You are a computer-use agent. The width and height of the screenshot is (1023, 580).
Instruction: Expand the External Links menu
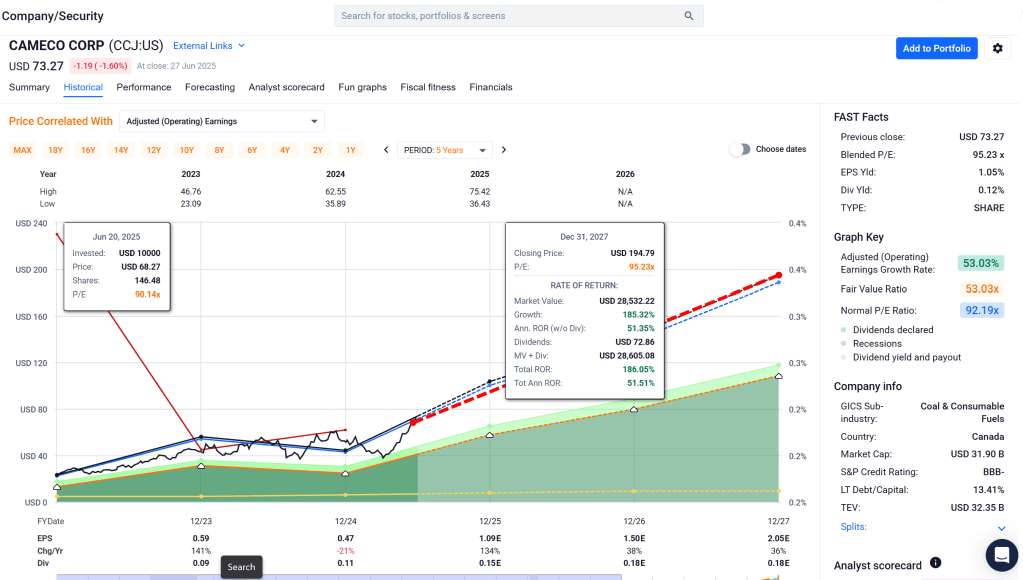pos(209,46)
